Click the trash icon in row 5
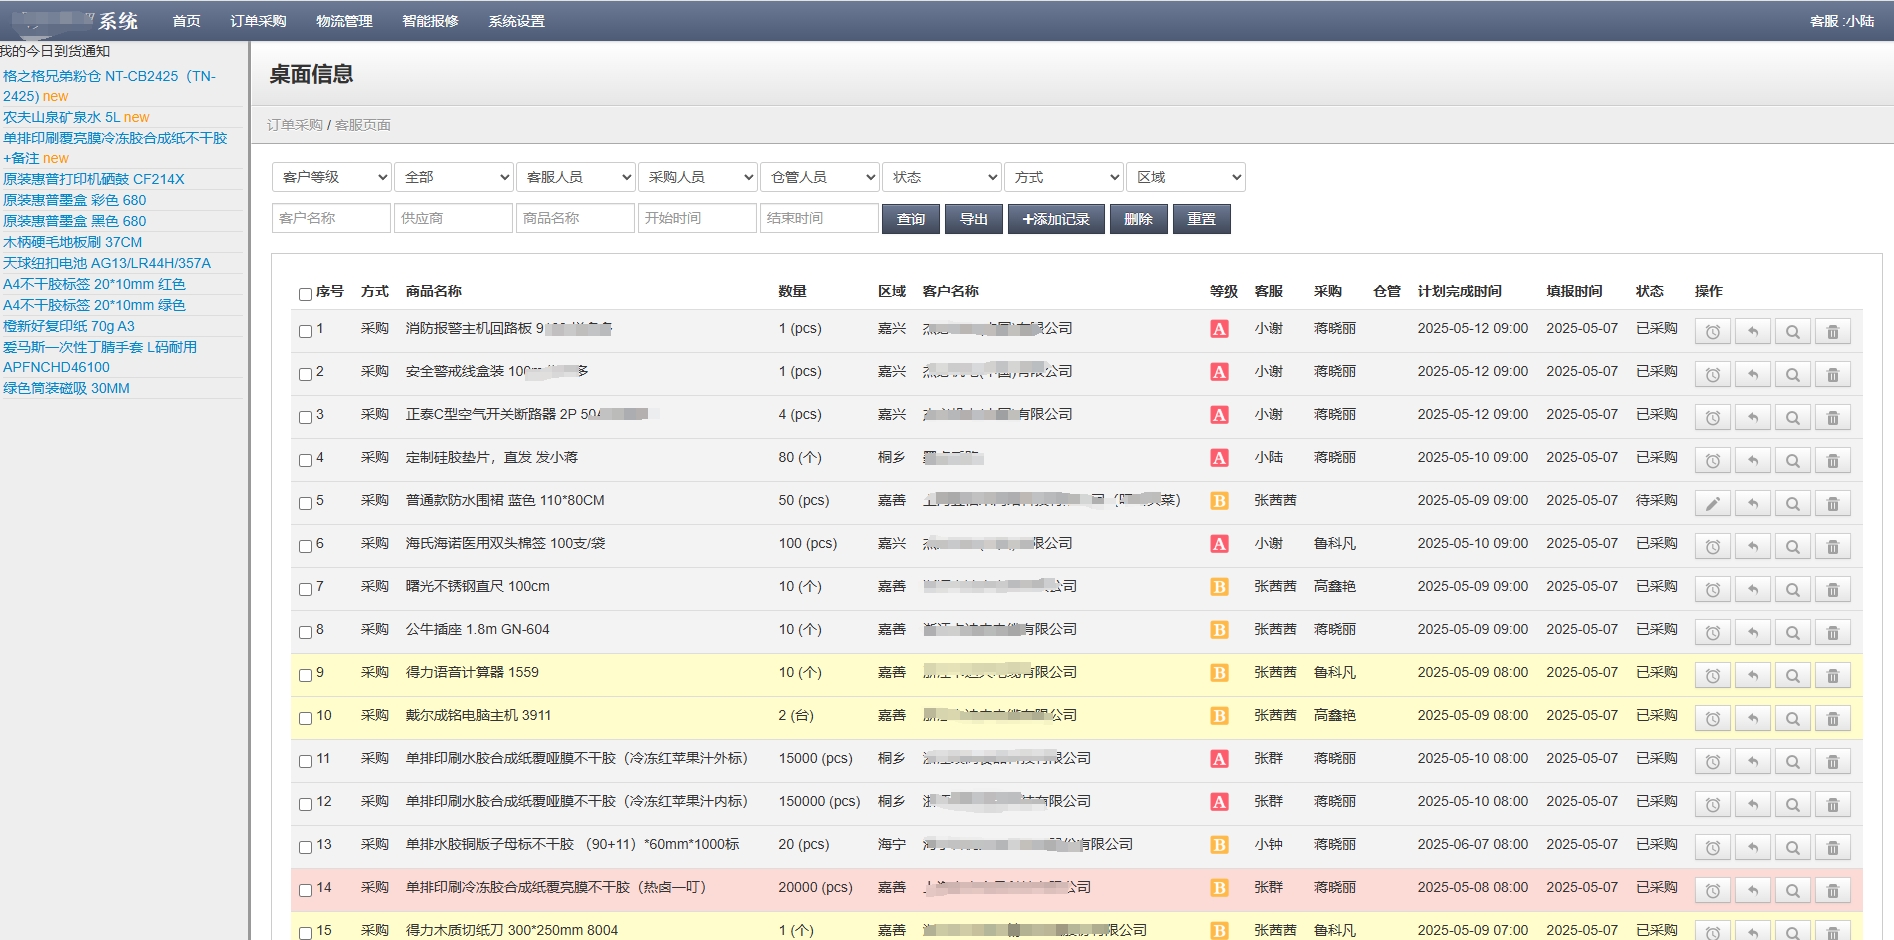Viewport: 1894px width, 940px height. coord(1832,504)
